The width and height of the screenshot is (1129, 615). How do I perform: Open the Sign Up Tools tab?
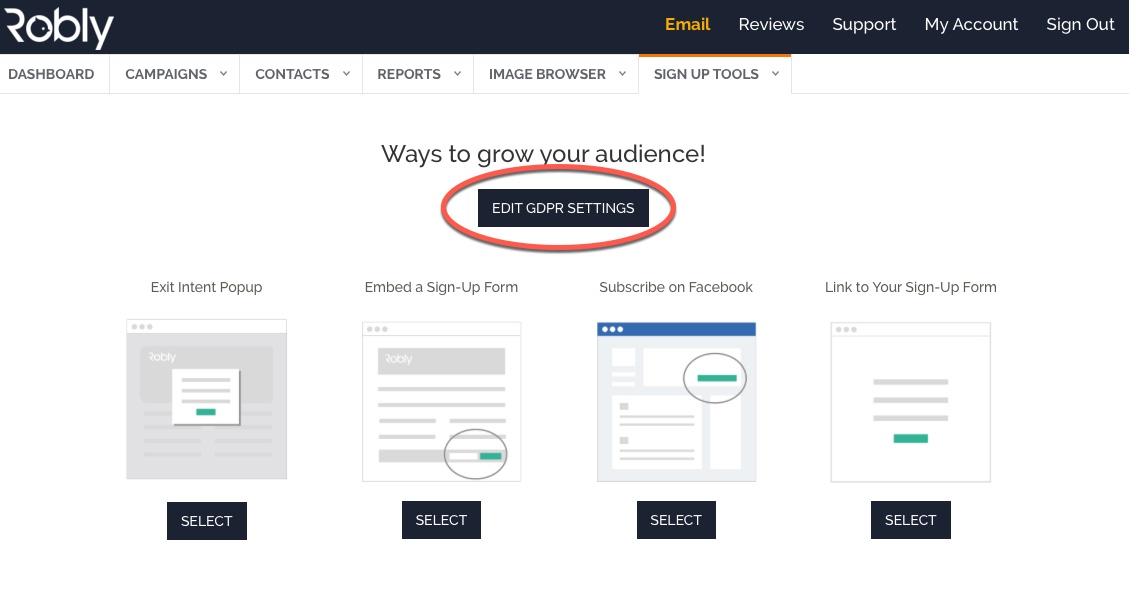[706, 74]
